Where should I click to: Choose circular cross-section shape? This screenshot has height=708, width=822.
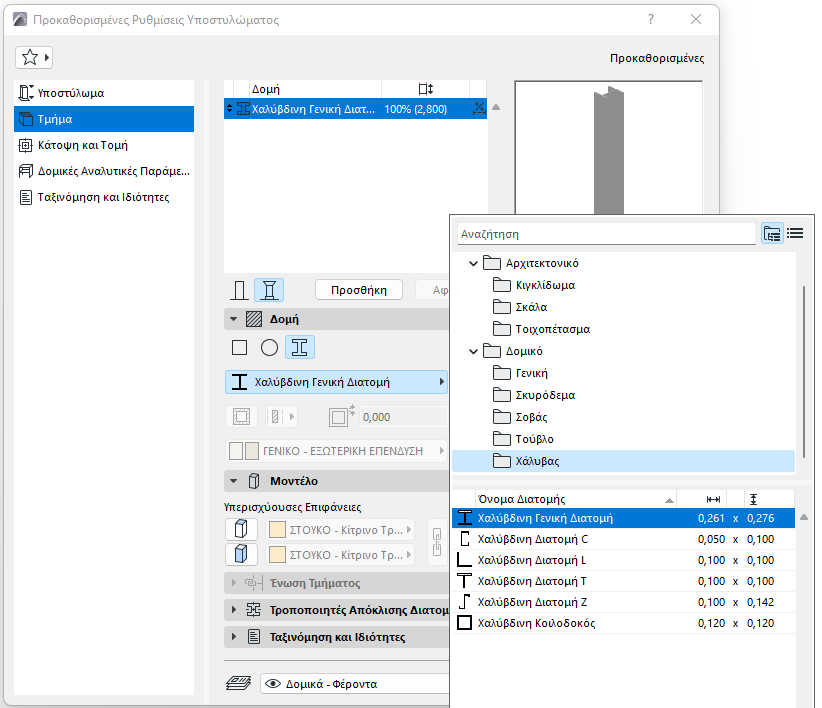[269, 347]
